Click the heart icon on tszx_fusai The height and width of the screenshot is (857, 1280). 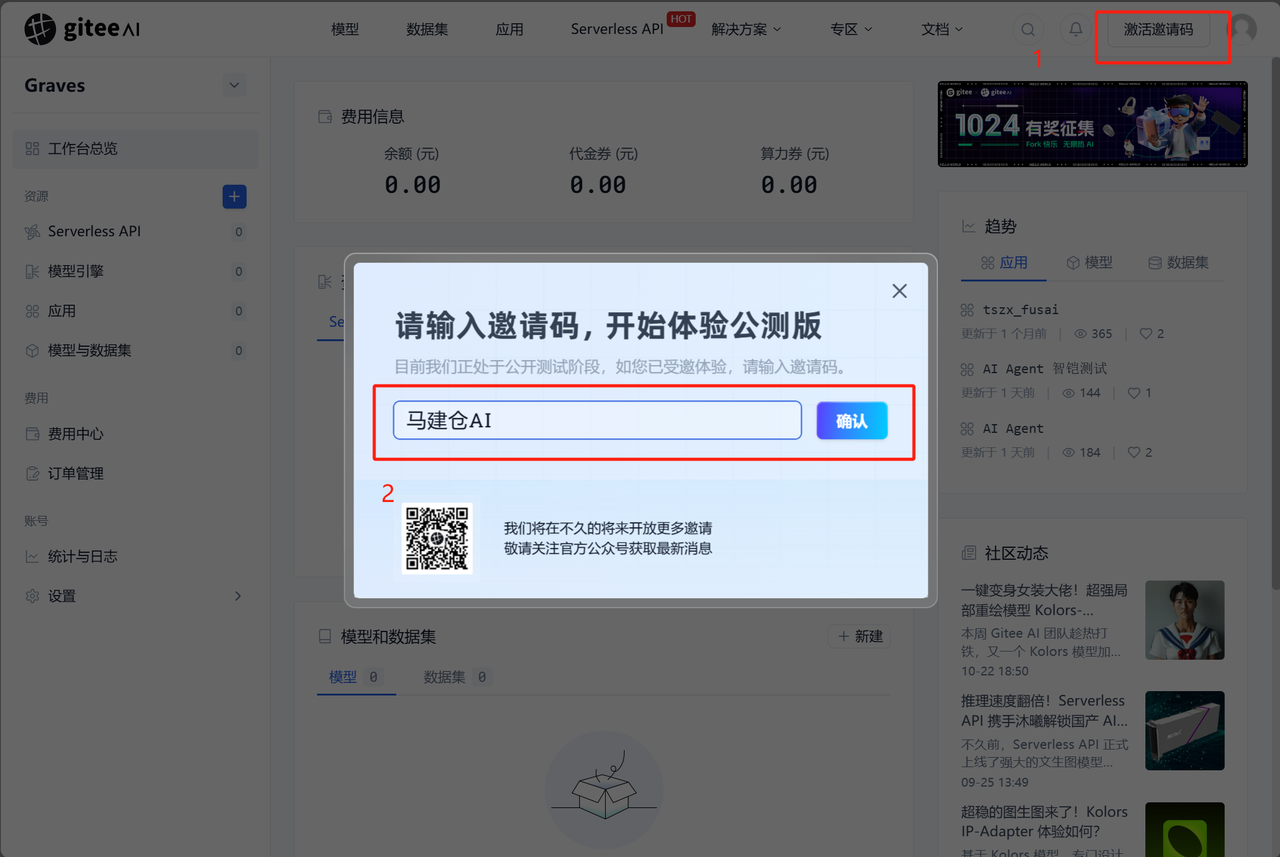pyautogui.click(x=1146, y=334)
